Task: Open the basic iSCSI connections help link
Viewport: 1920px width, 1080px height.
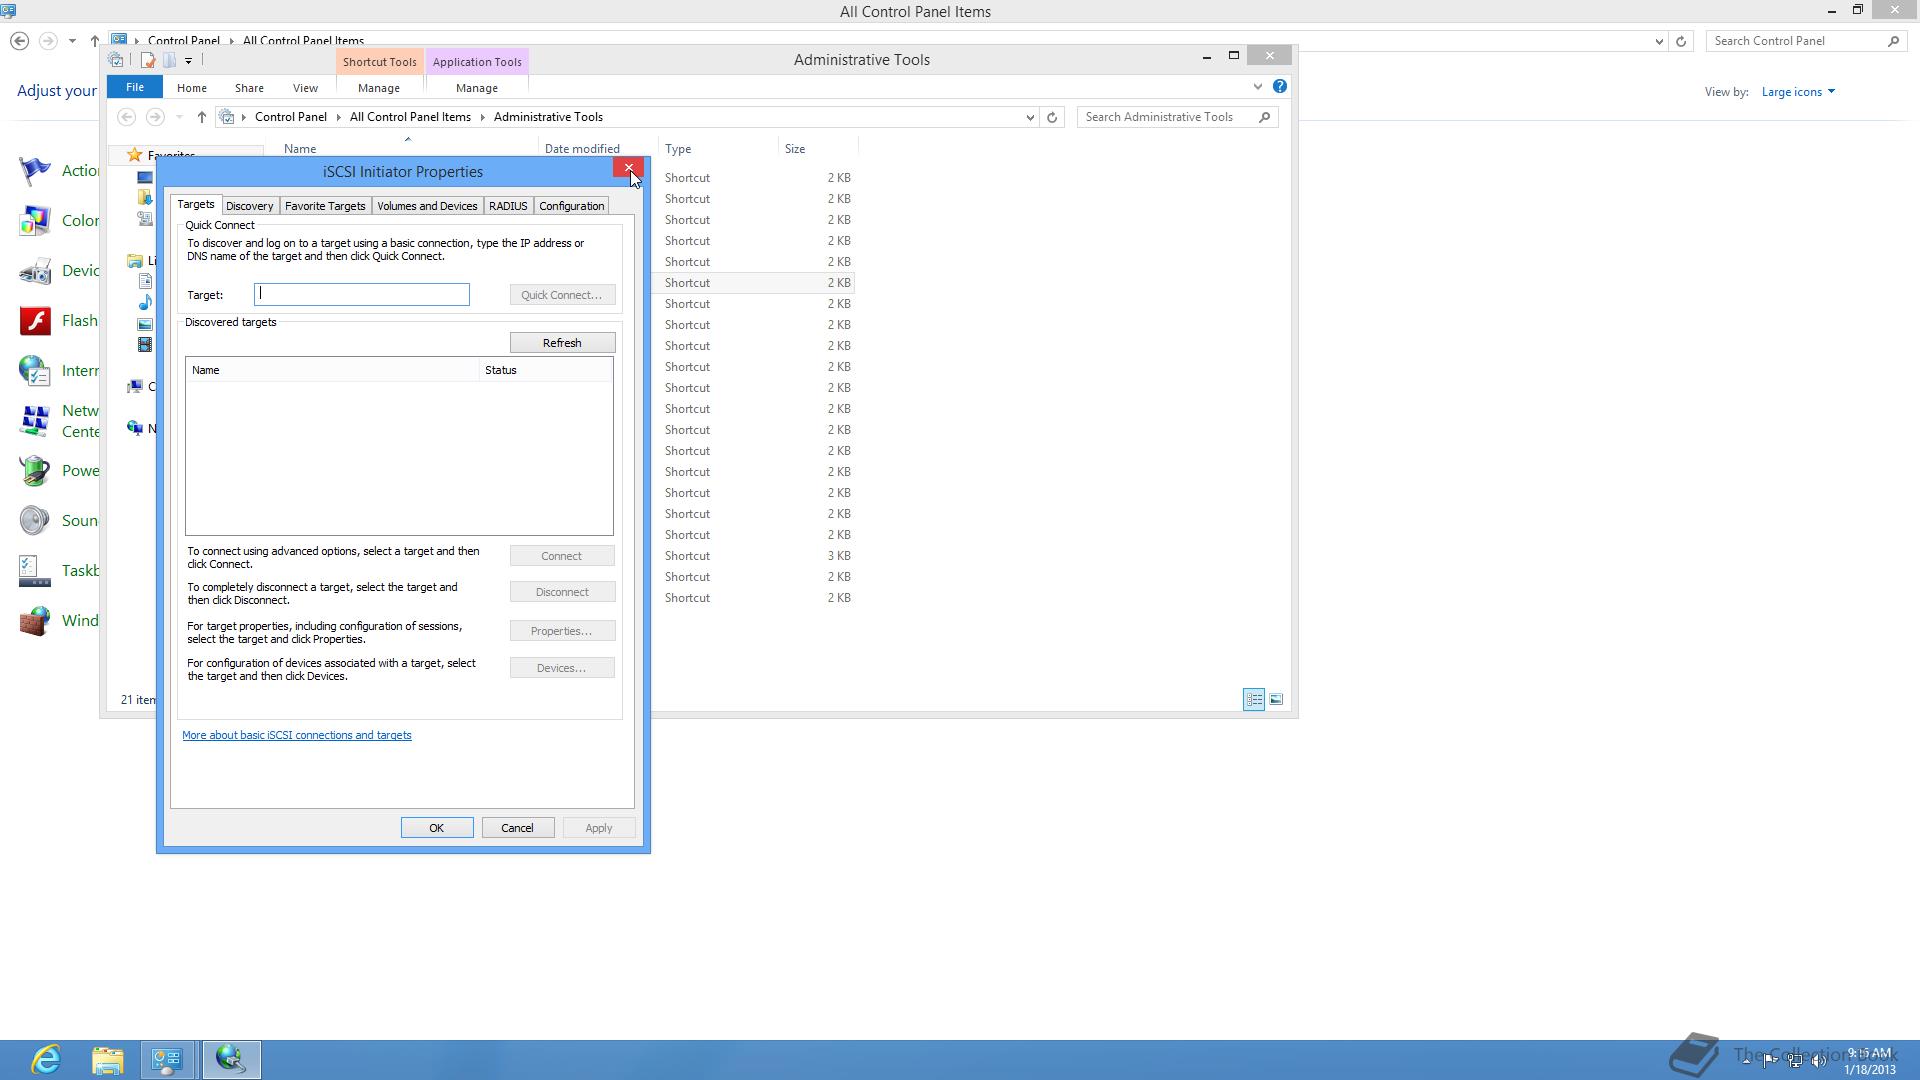Action: pos(296,736)
